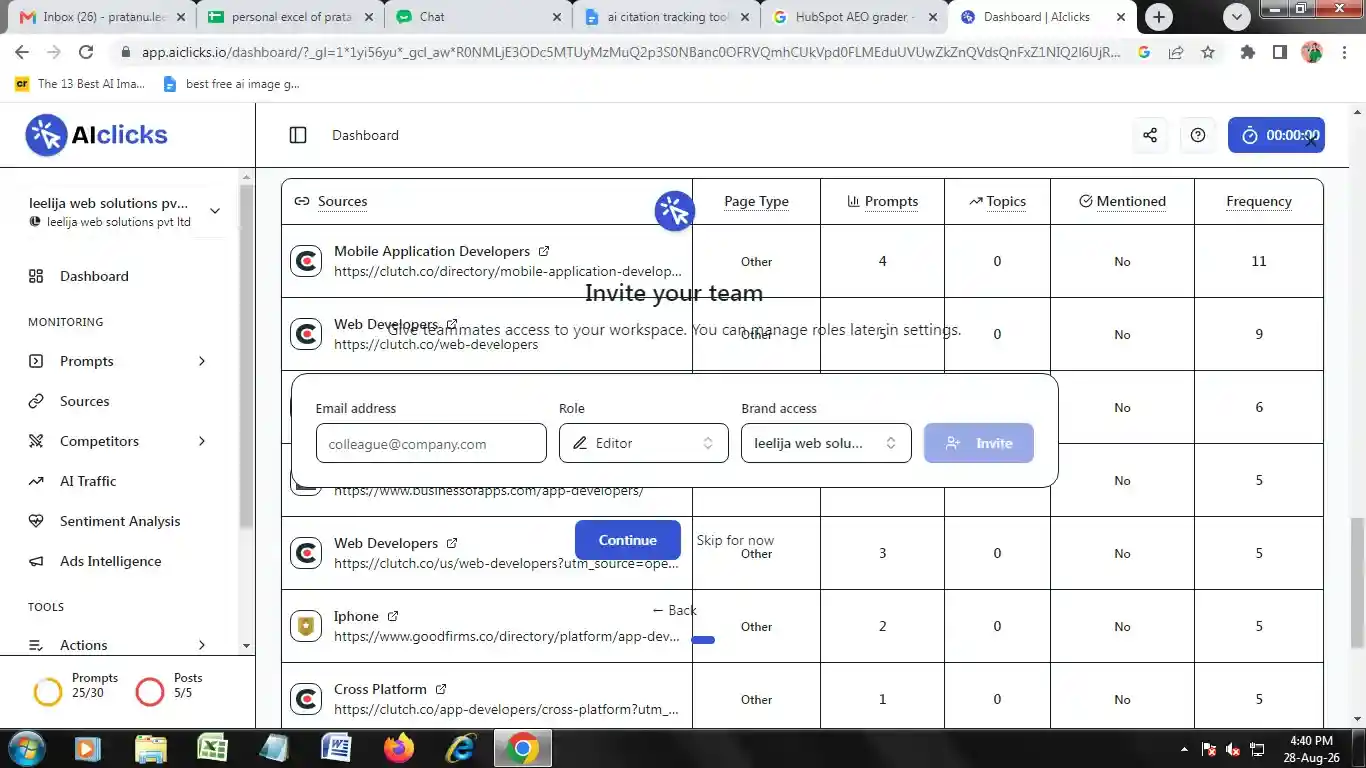1366x768 pixels.
Task: Open Dashboard in the sidebar
Action: [x=94, y=276]
